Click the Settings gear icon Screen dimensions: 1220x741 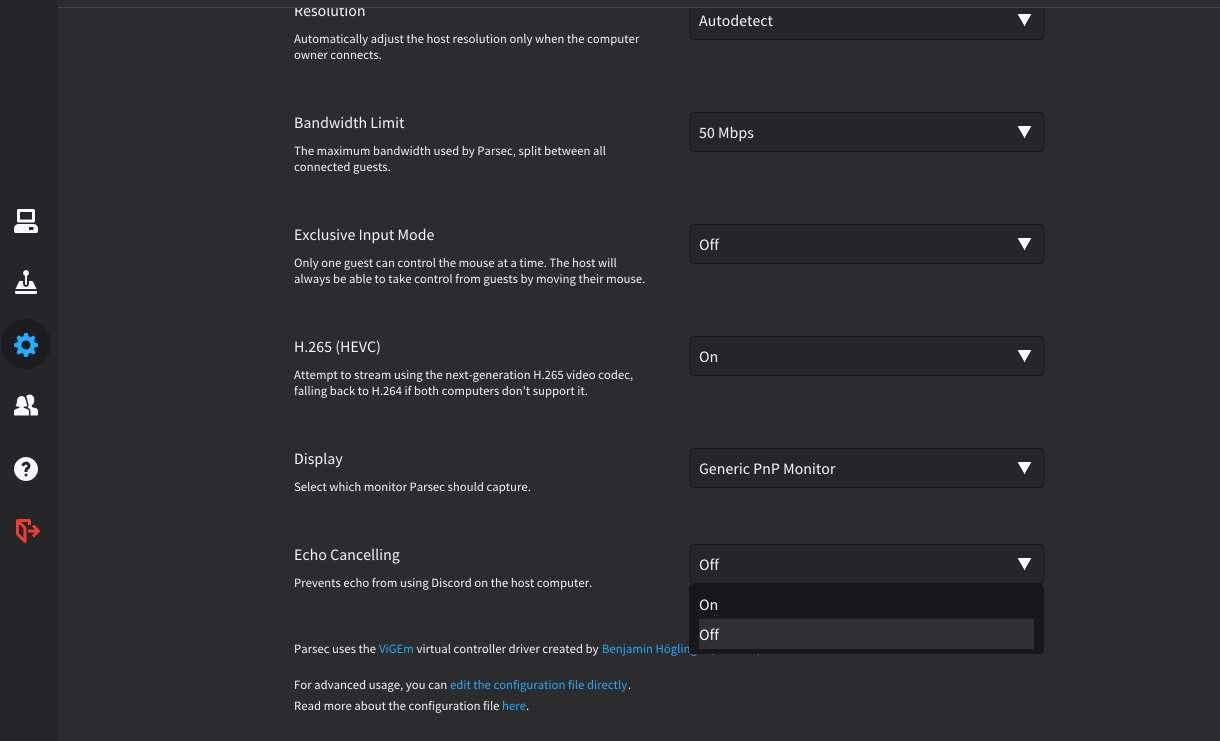point(26,345)
